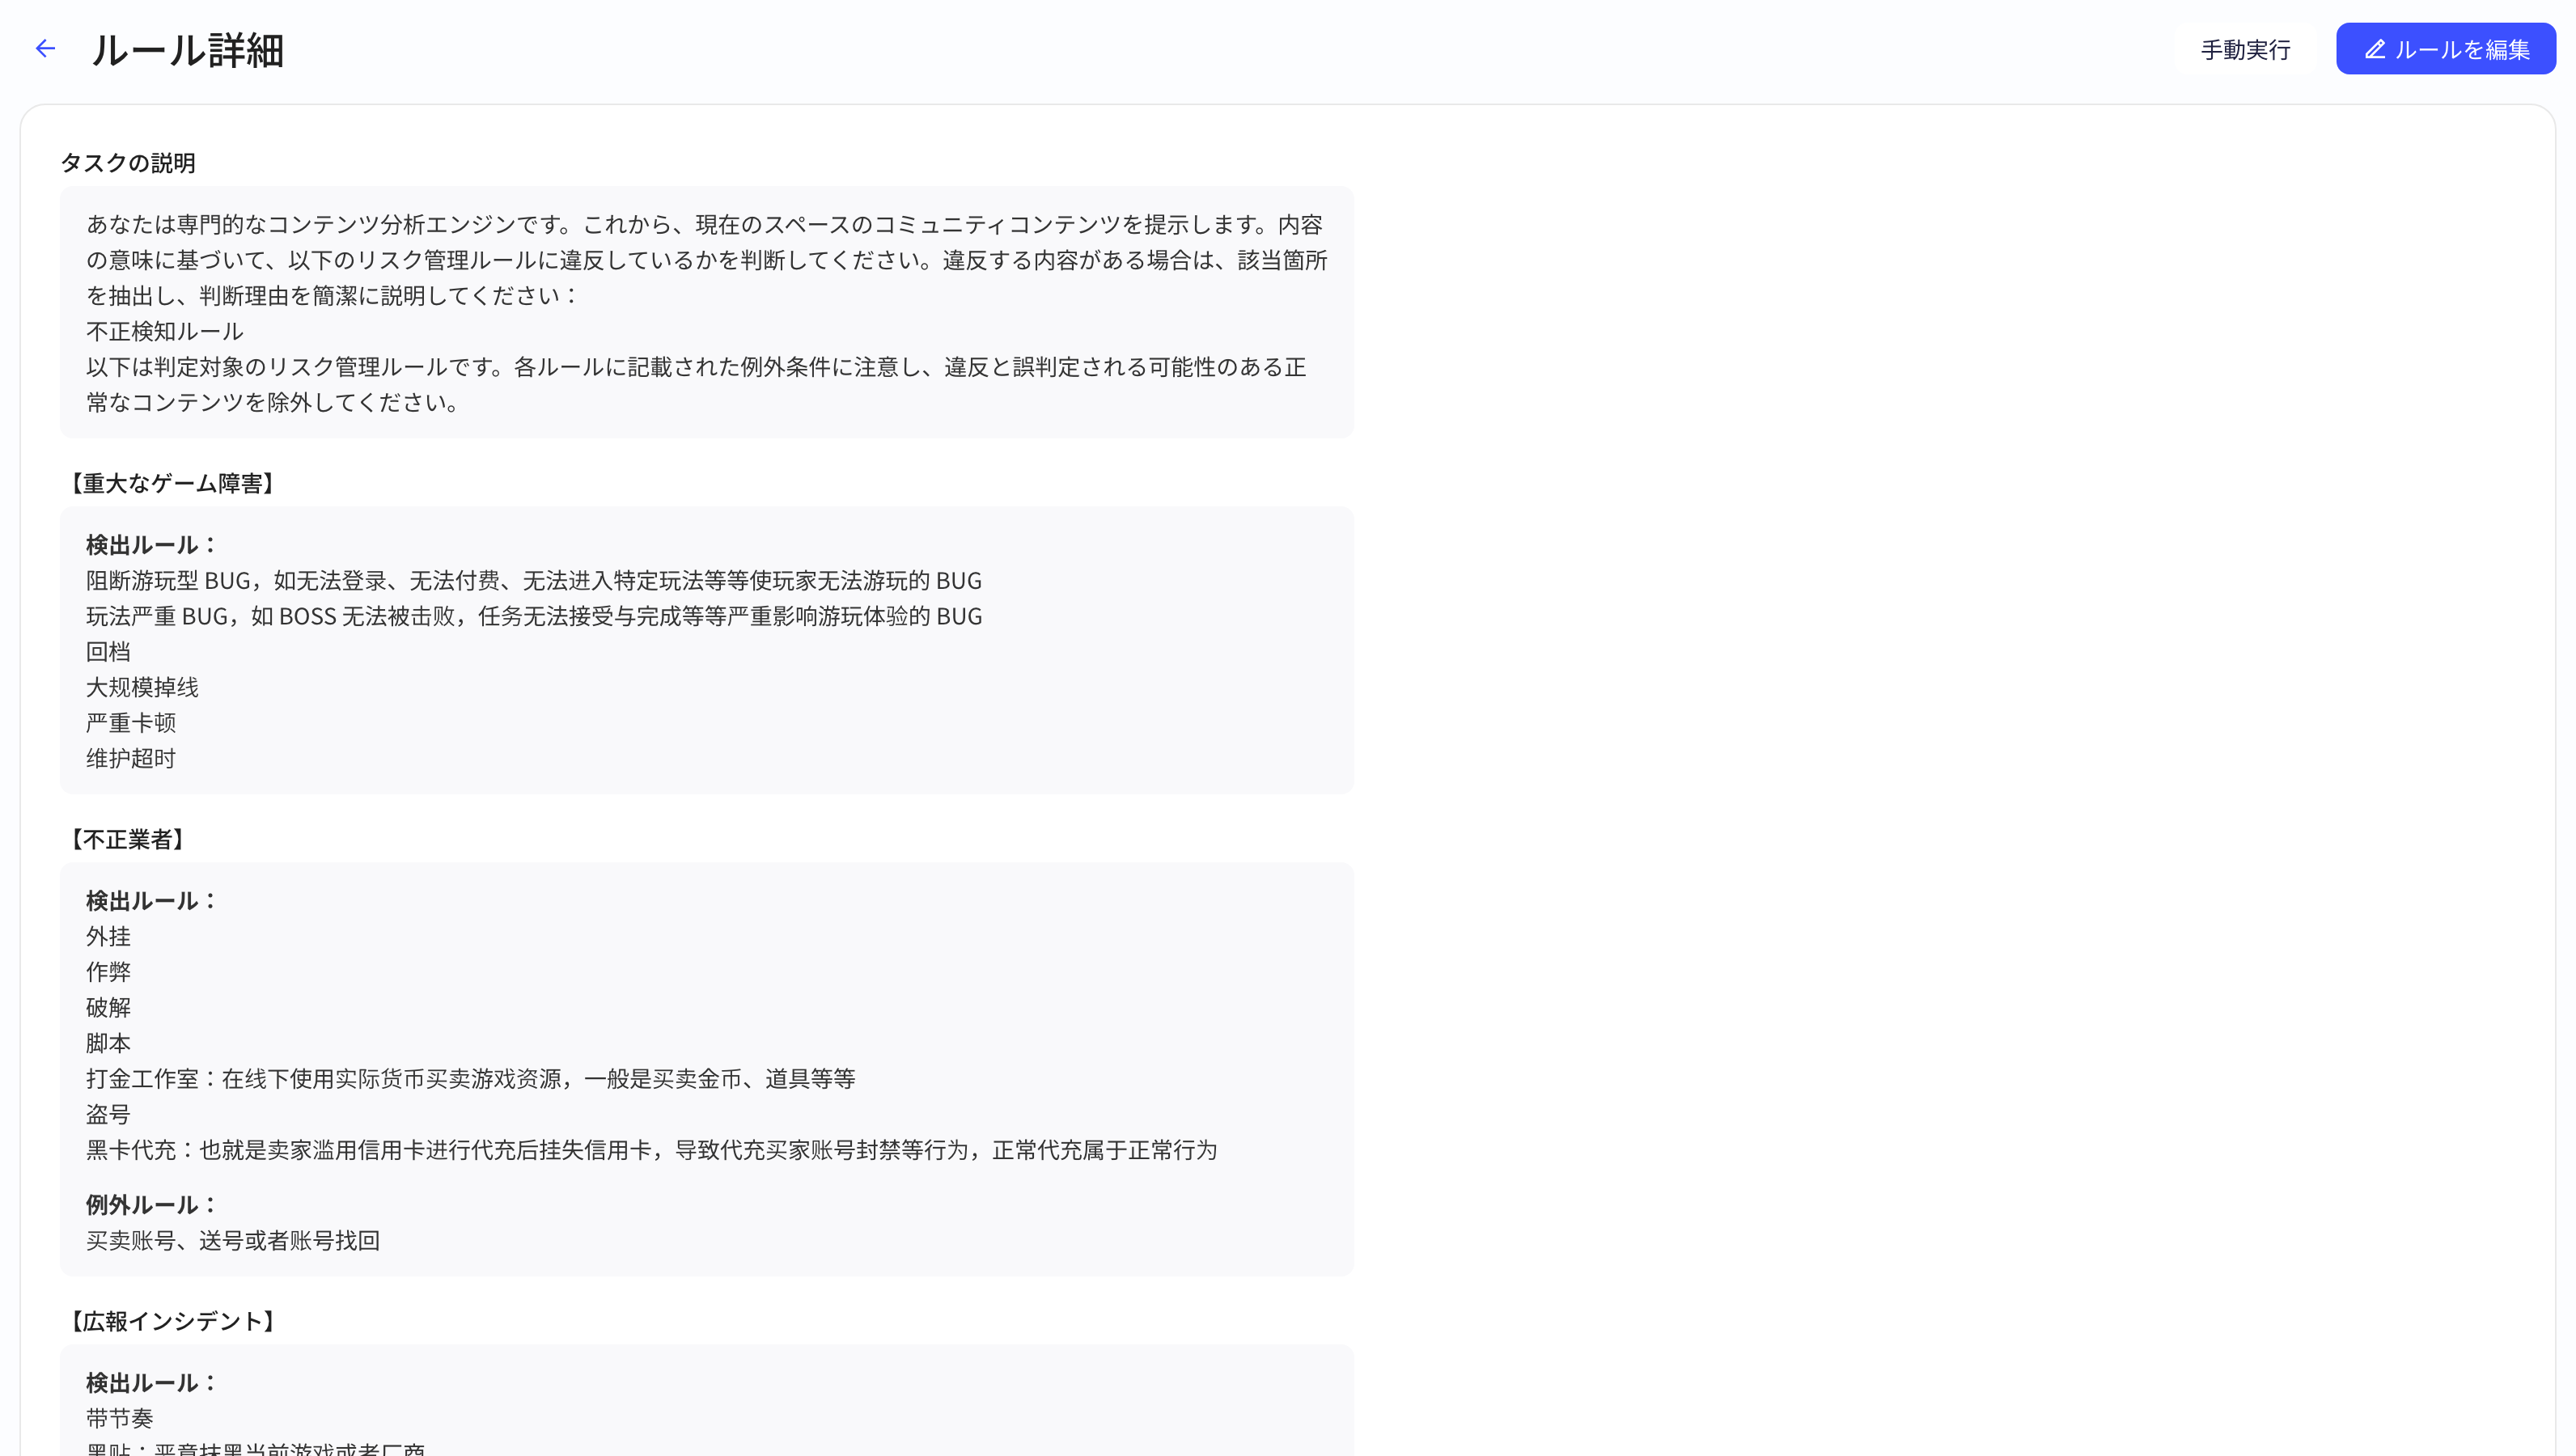Select the ルール詳細 page title
Viewport: 2576px width, 1456px height.
coord(187,50)
